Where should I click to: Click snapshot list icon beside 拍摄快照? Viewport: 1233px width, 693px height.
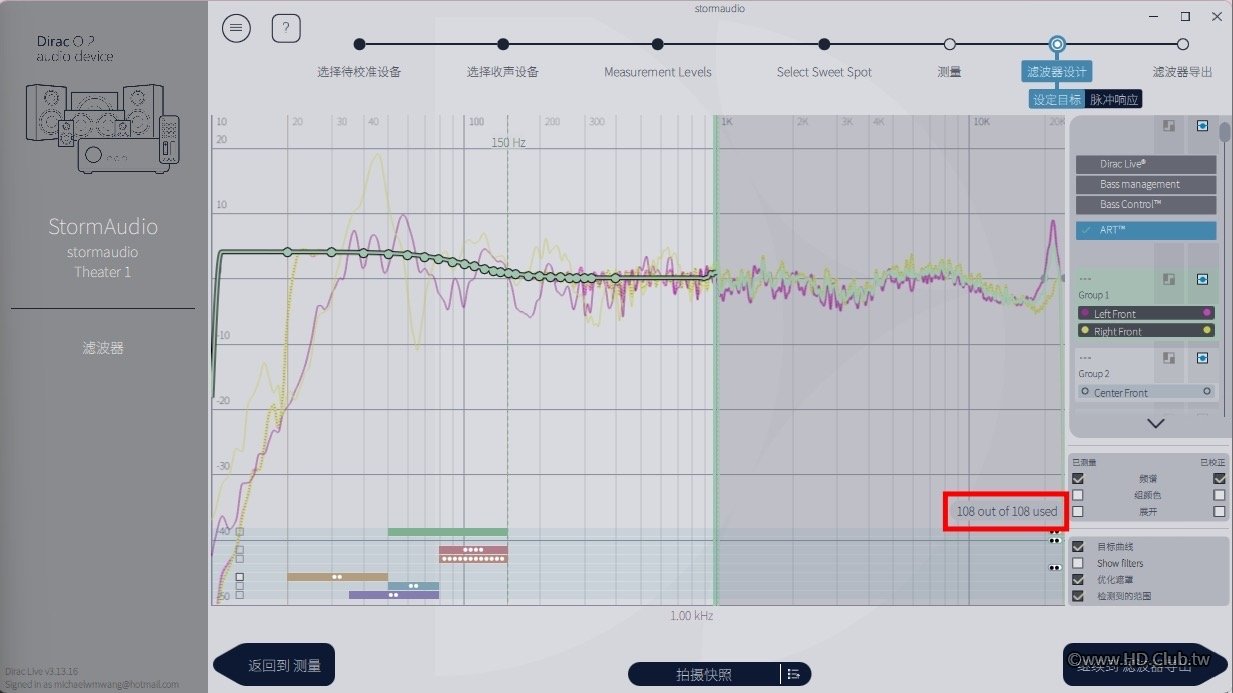click(x=794, y=674)
